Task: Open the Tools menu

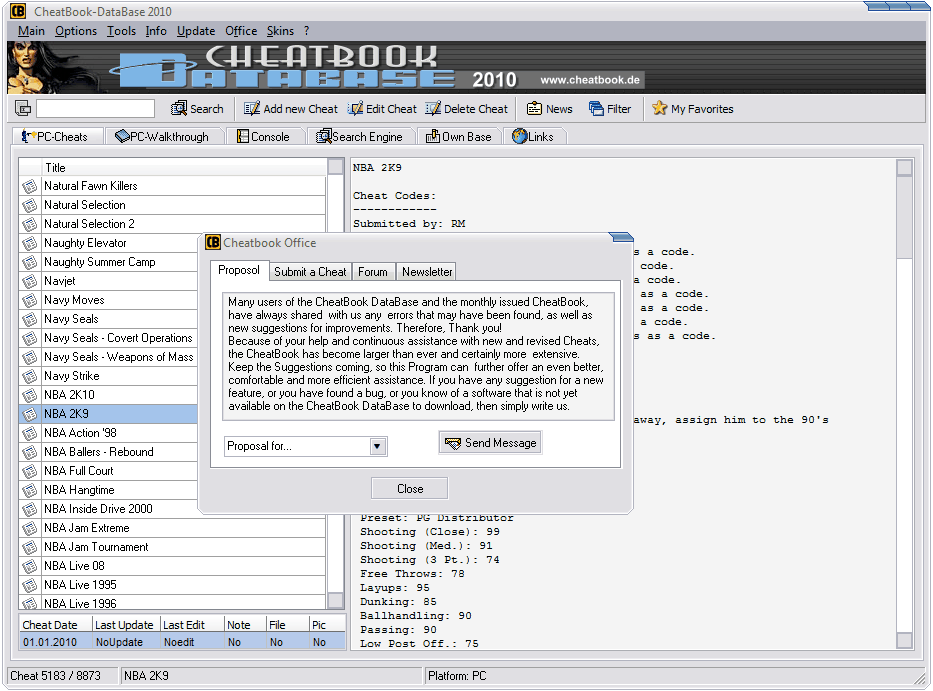Action: 121,31
